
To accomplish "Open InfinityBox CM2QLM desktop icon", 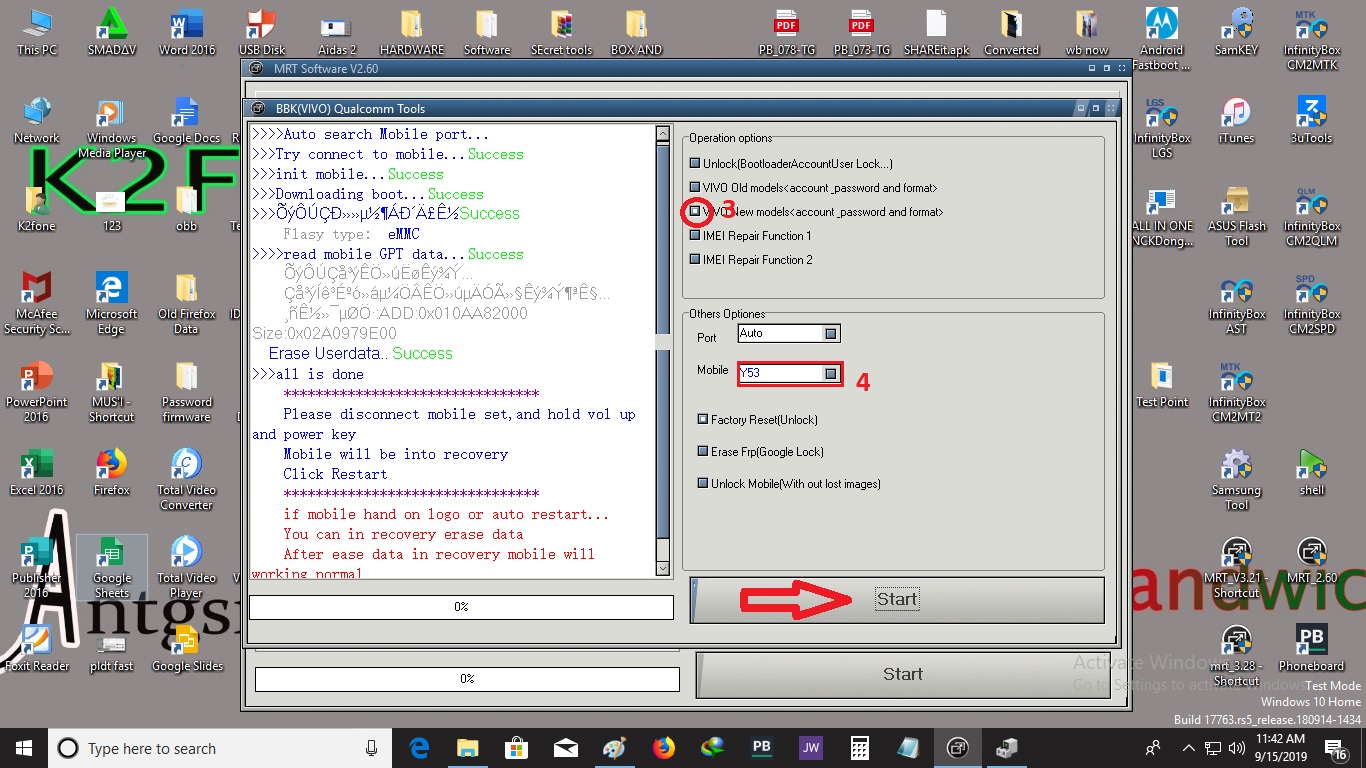I will click(x=1312, y=214).
